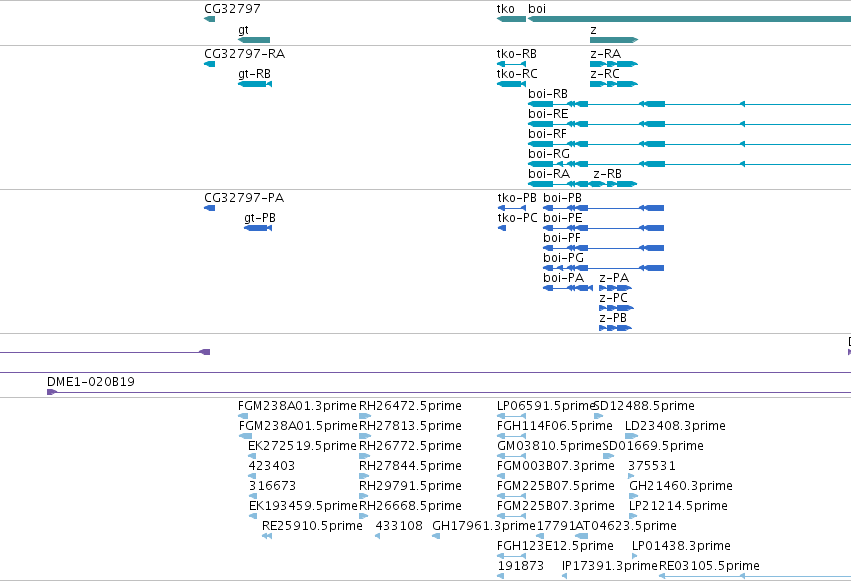Select the FGH123E12.5prime EST label
Viewport: 851px width, 581px height.
click(x=555, y=547)
